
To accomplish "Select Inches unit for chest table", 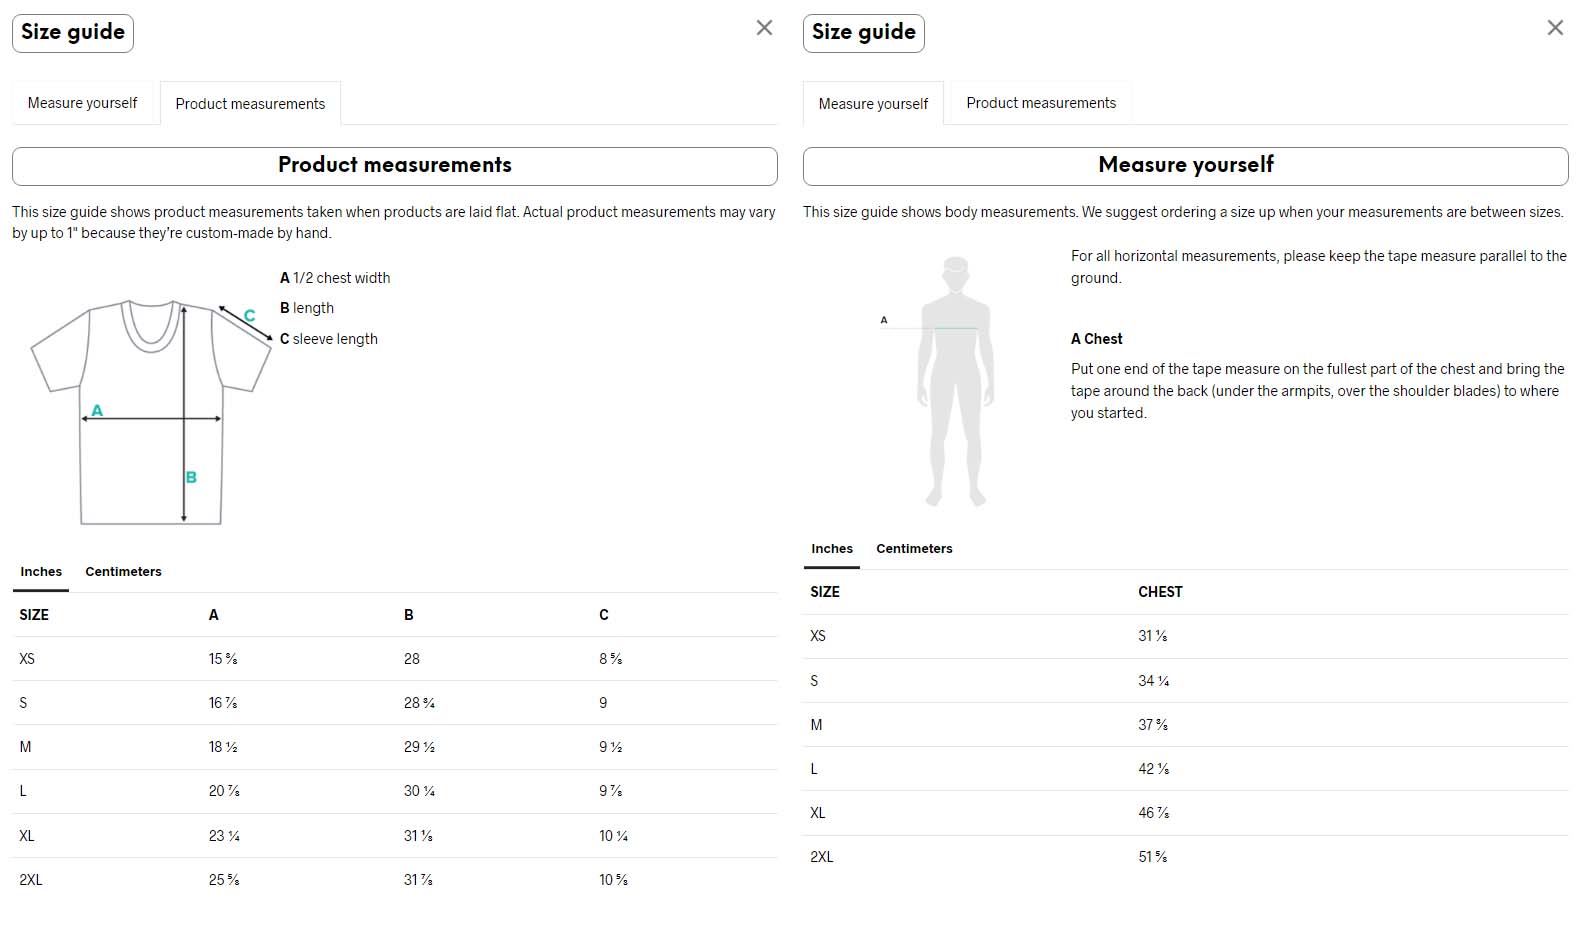I will click(x=832, y=549).
